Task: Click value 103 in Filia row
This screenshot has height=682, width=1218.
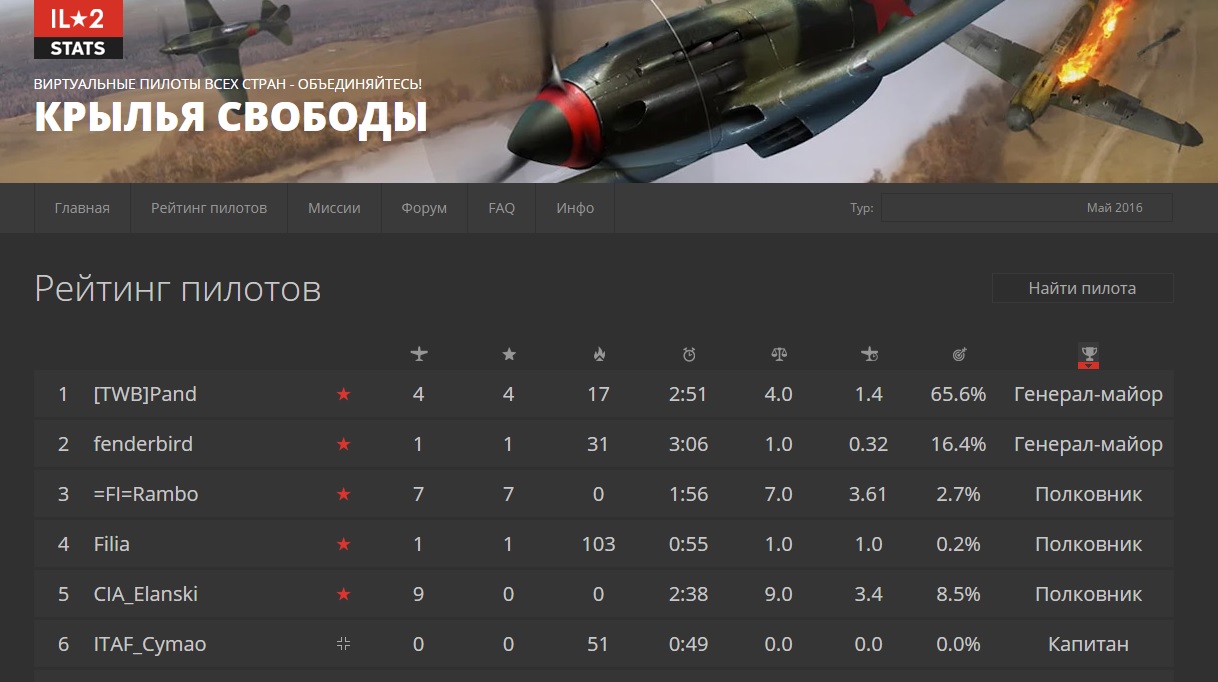Action: point(598,544)
